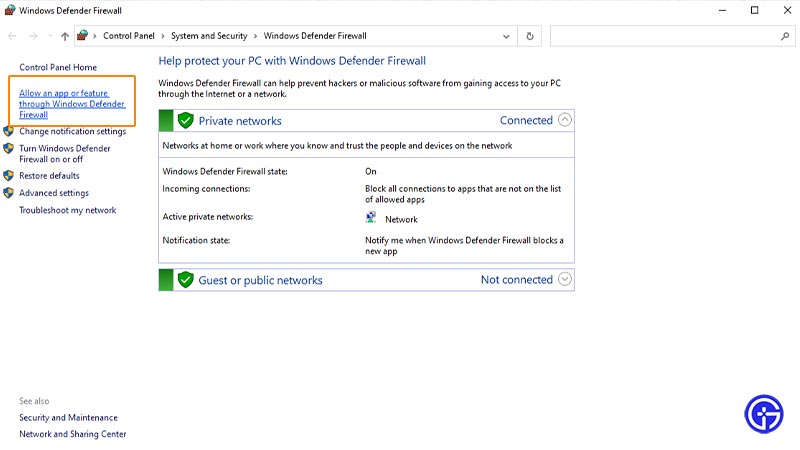
Task: Click the Guest or public networks heading
Action: pyautogui.click(x=260, y=280)
